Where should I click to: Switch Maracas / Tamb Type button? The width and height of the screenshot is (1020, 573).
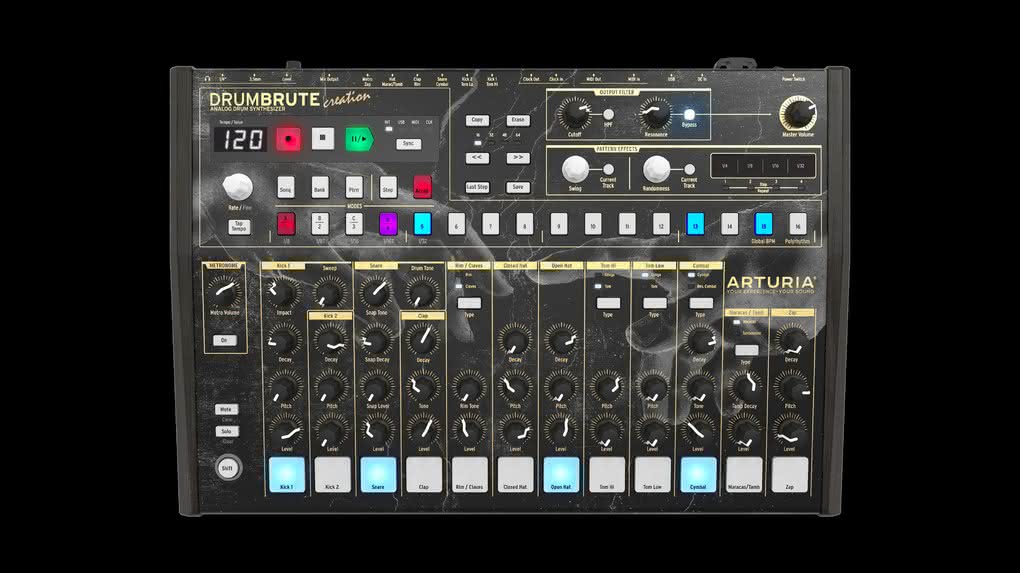point(746,350)
